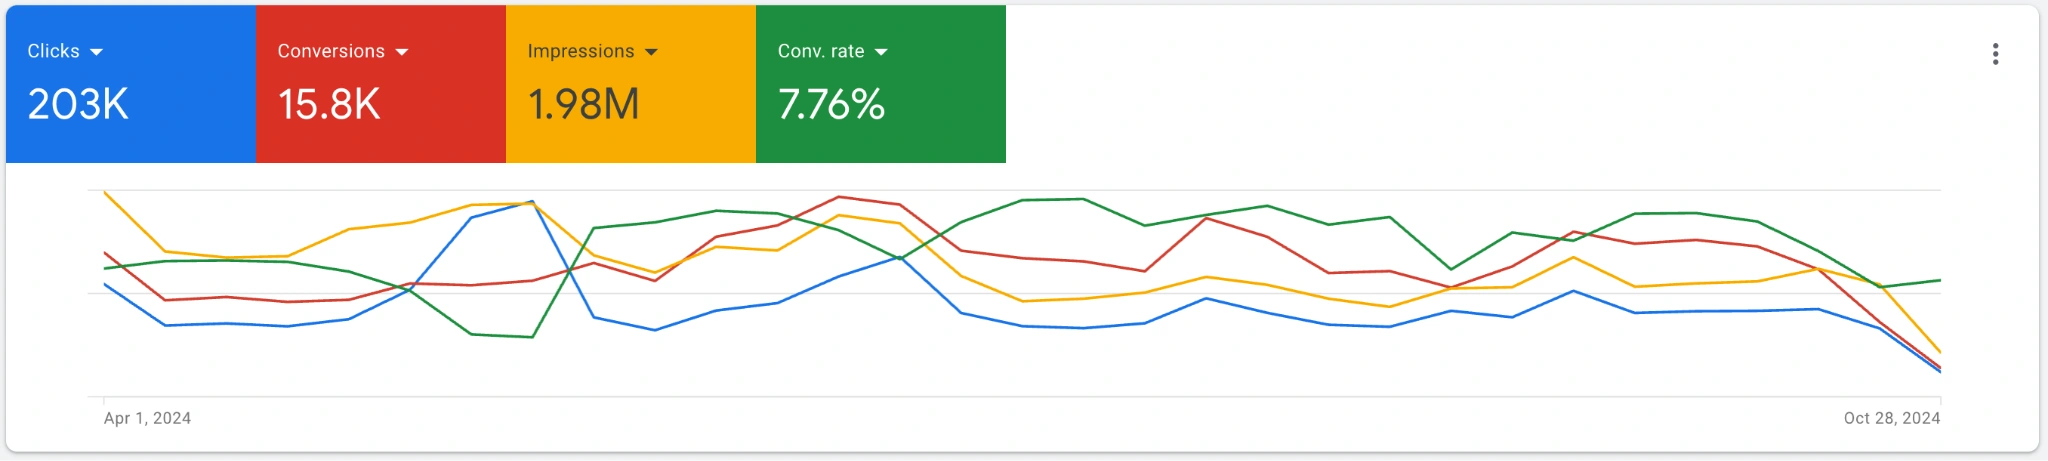Click the red line's highest peak
Image resolution: width=2048 pixels, height=461 pixels.
839,197
